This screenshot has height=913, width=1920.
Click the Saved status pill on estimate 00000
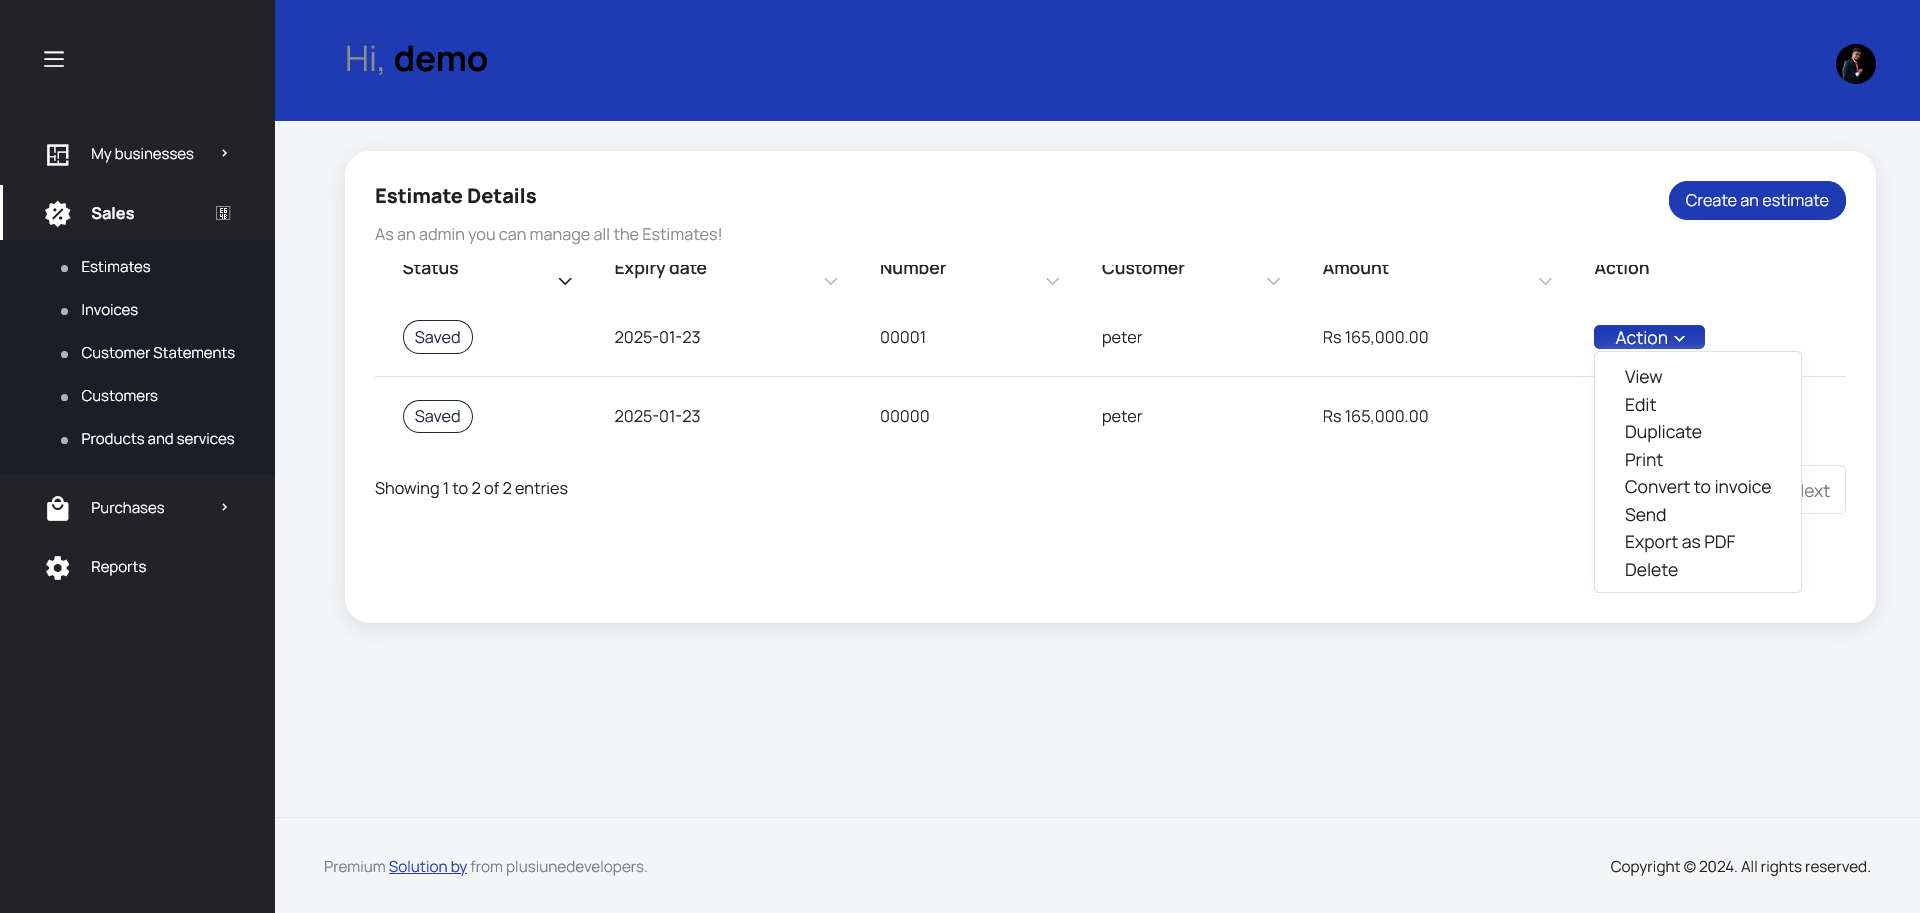(x=437, y=416)
